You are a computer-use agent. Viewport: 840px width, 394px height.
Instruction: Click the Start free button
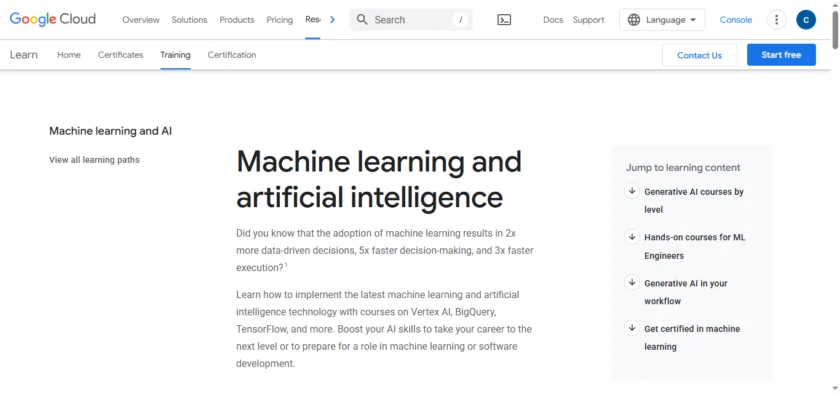pos(782,55)
